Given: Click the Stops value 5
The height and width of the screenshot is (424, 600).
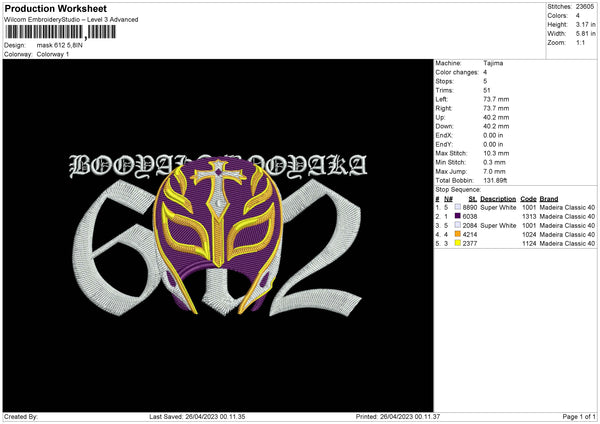Looking at the screenshot, I should (485, 81).
